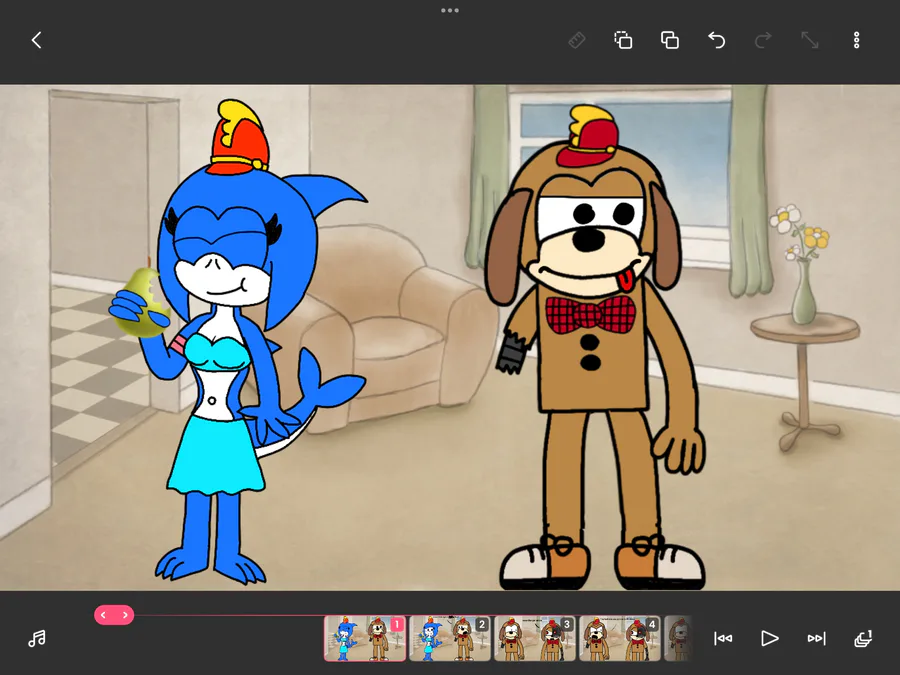Viewport: 900px width, 675px height.
Task: Jump to the first frame
Action: pos(723,638)
